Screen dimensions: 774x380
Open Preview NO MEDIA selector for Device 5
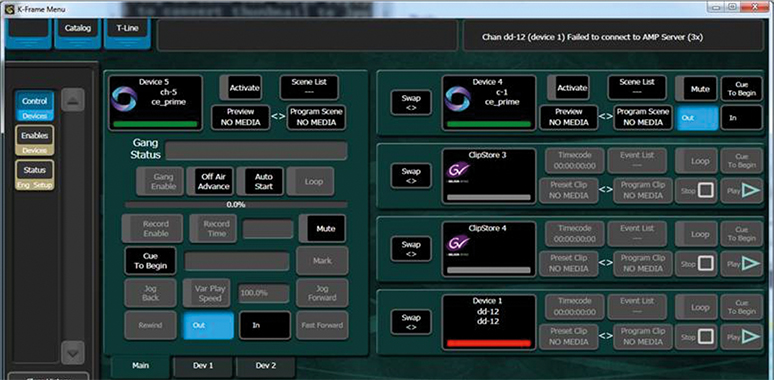coord(241,117)
